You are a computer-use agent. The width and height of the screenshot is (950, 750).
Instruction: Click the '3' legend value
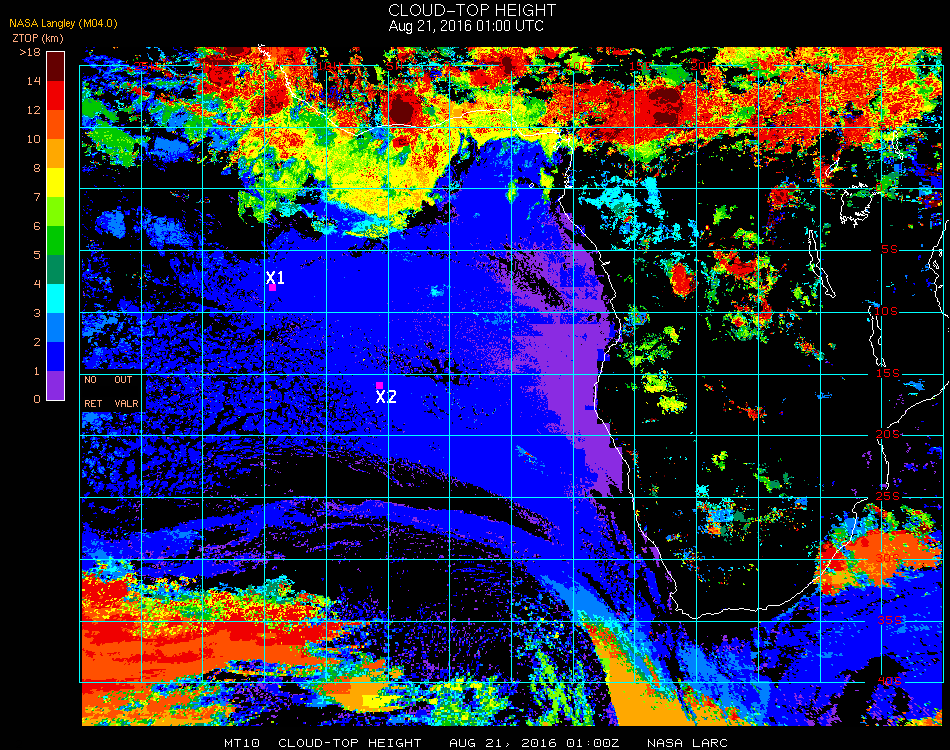(37, 313)
